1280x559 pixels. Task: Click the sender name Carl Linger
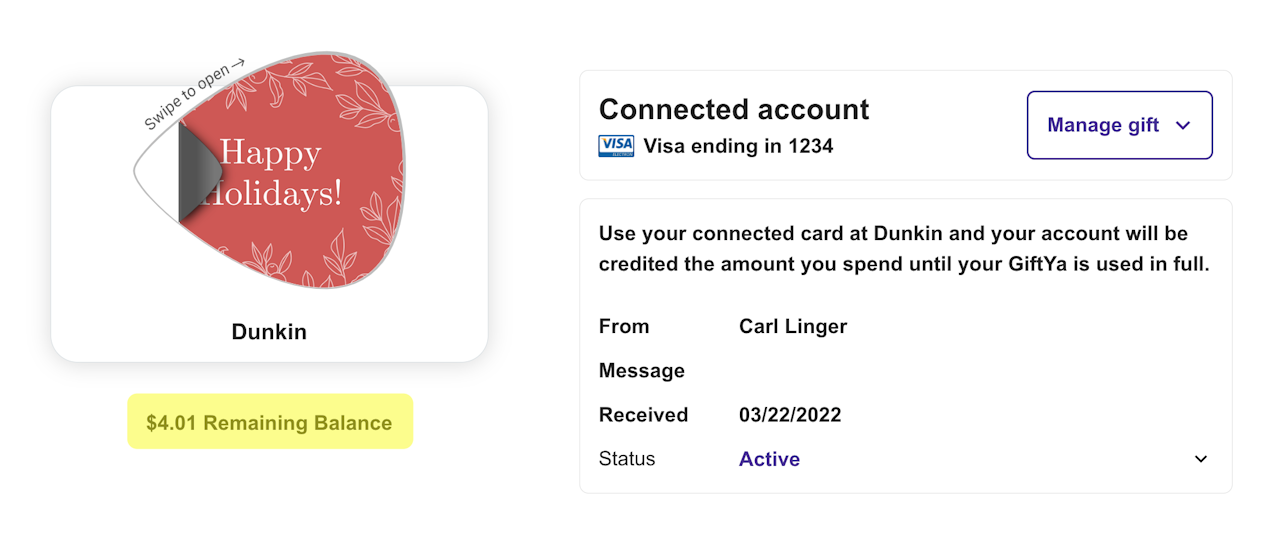[793, 326]
